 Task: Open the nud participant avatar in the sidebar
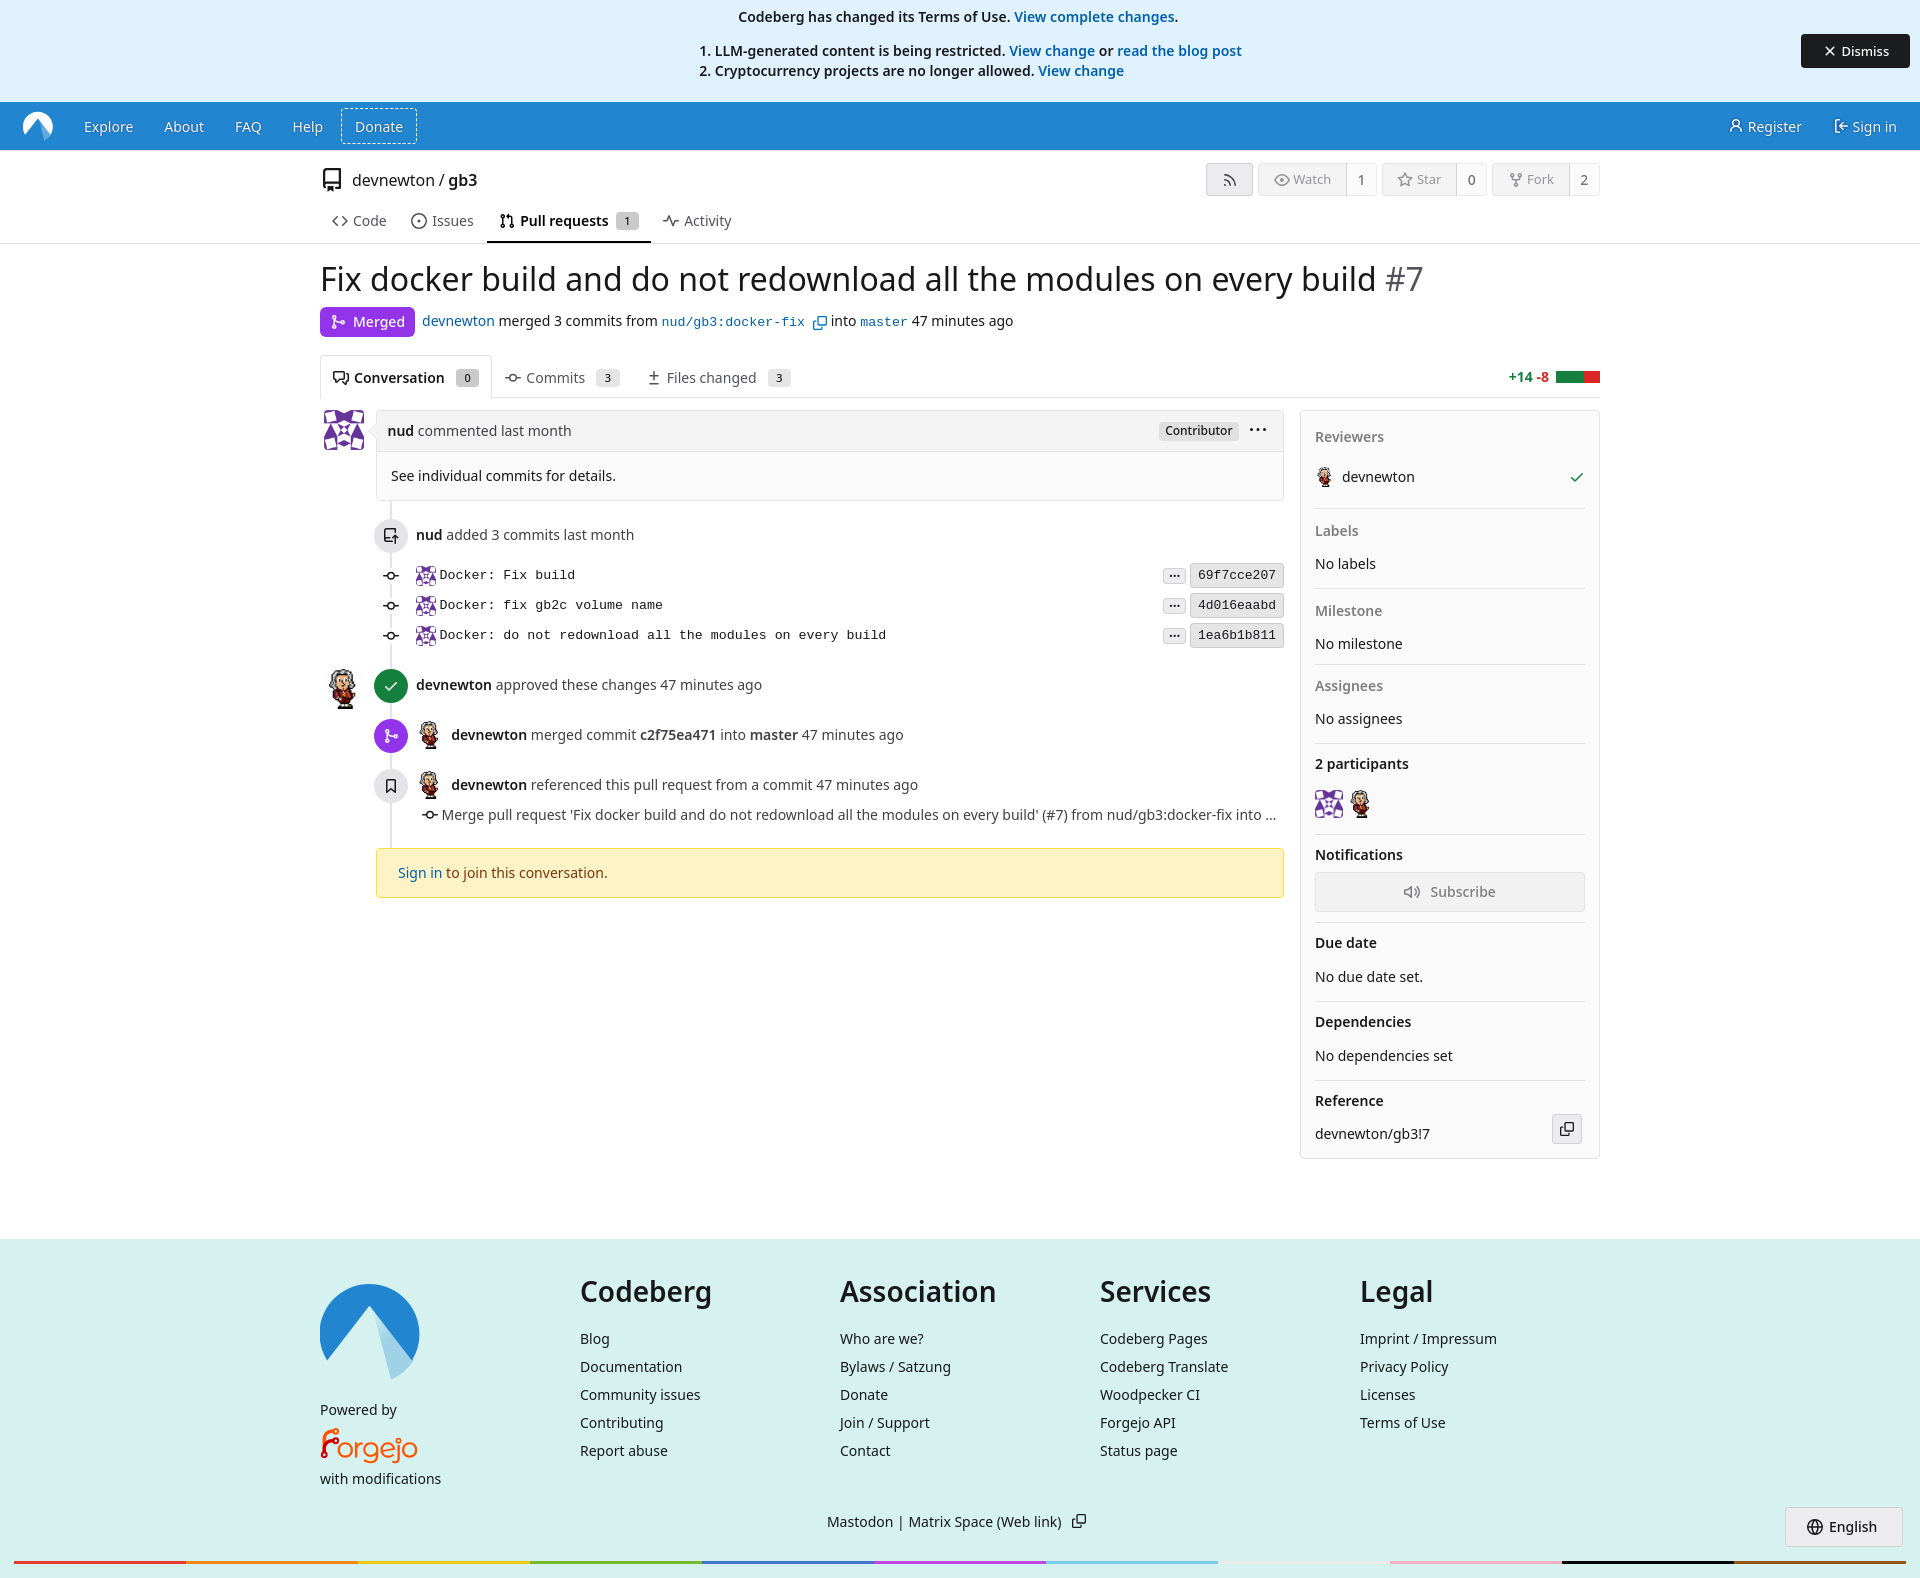[x=1329, y=804]
